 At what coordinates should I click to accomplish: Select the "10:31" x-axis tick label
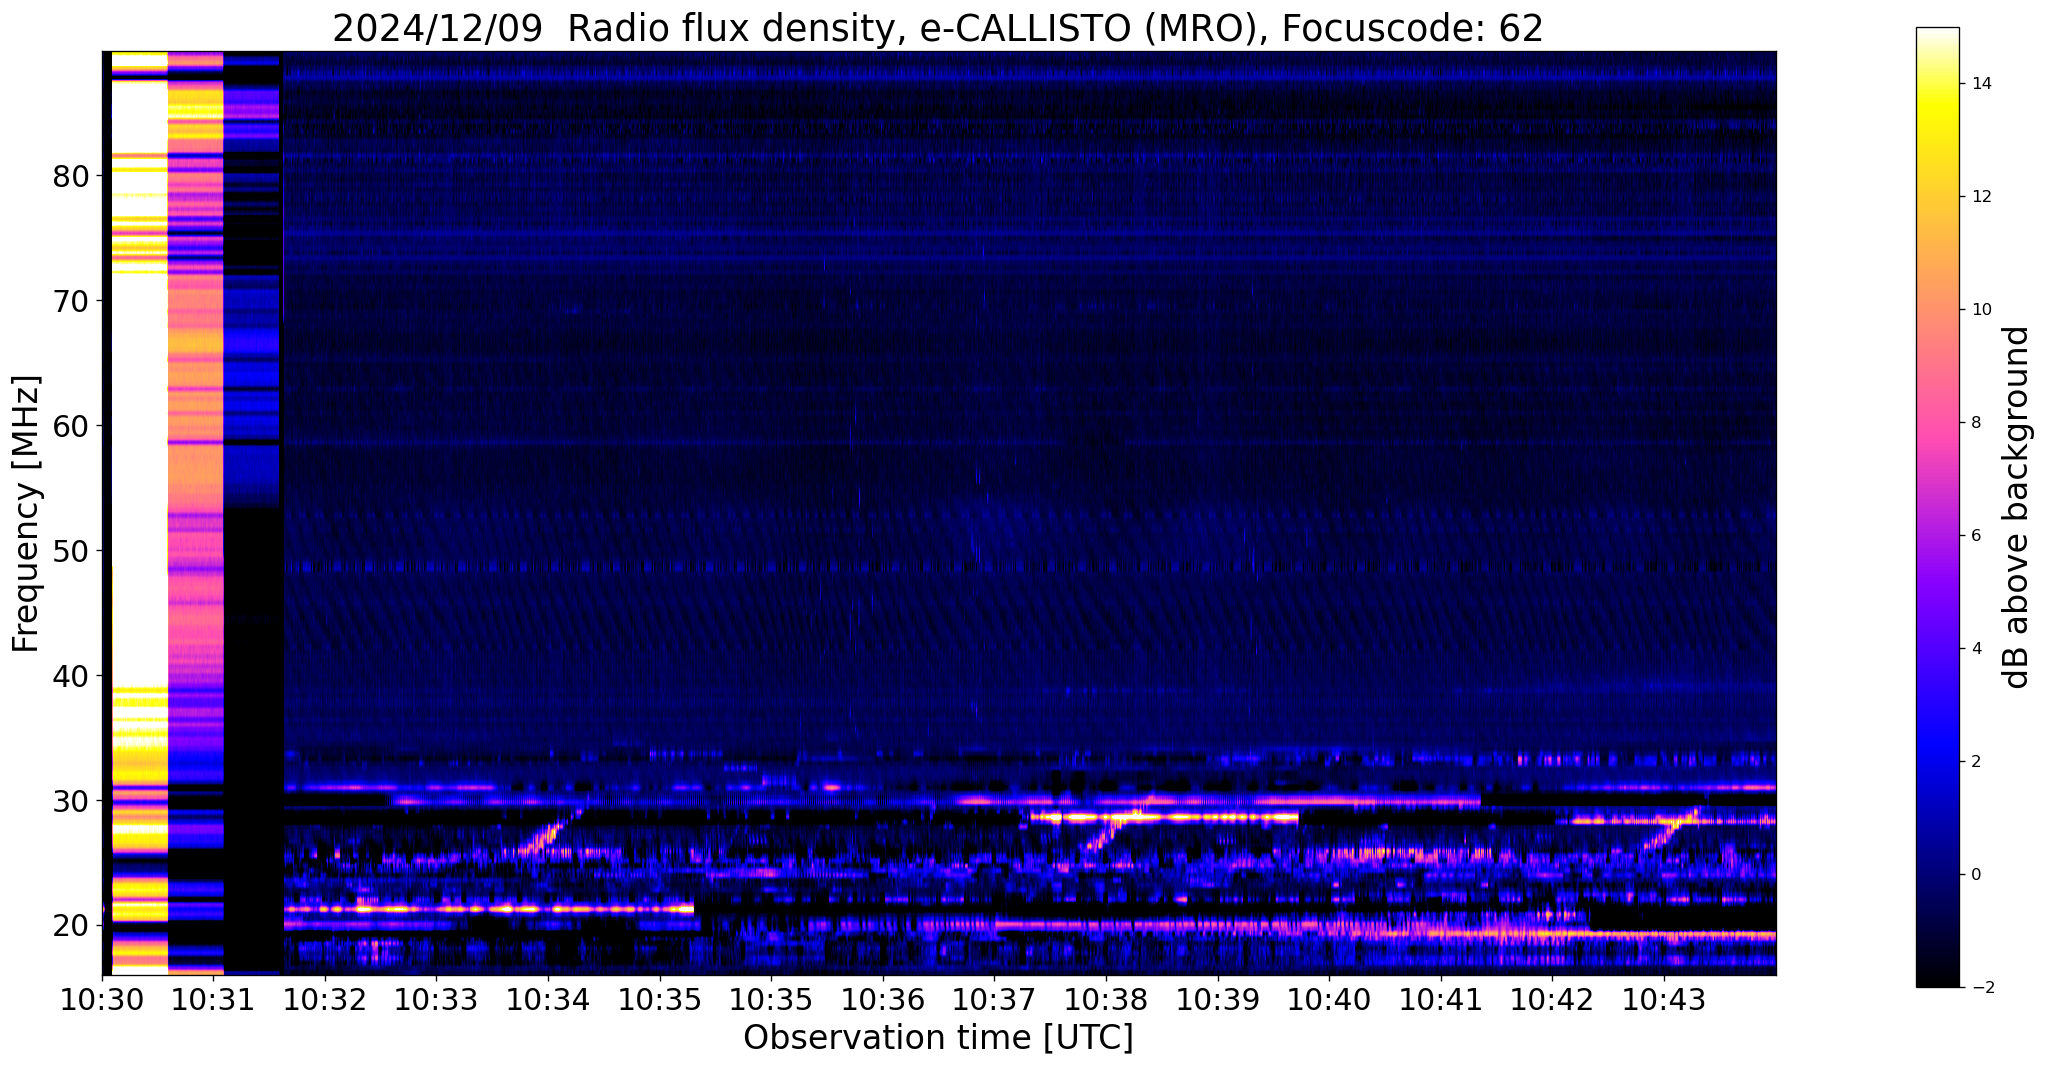click(214, 1000)
